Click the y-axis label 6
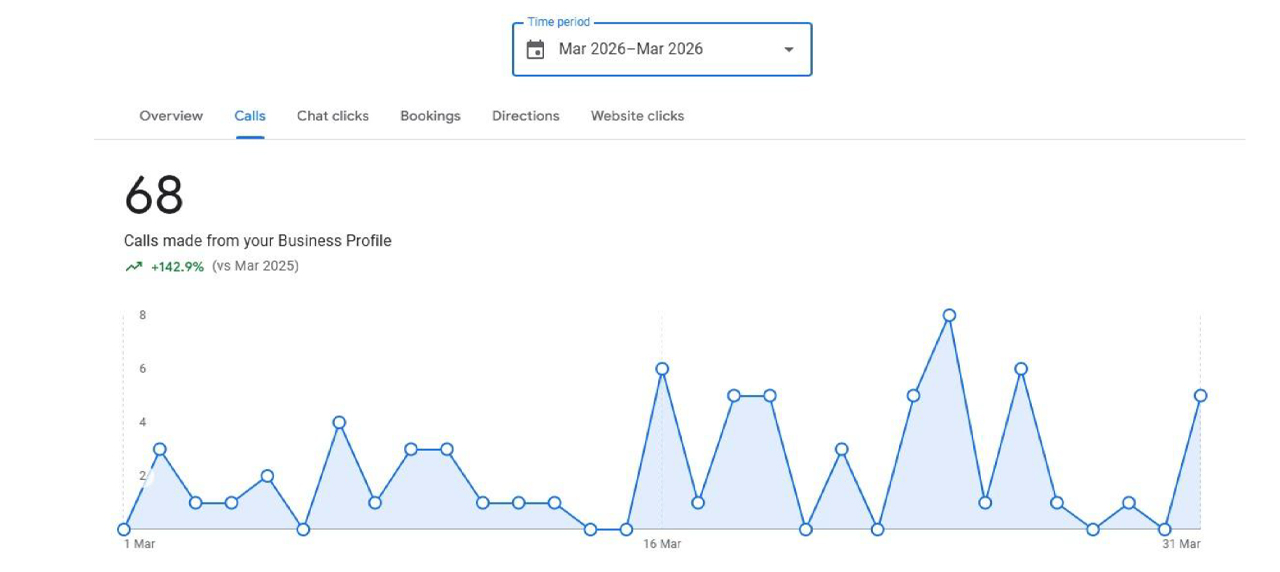 pos(143,369)
